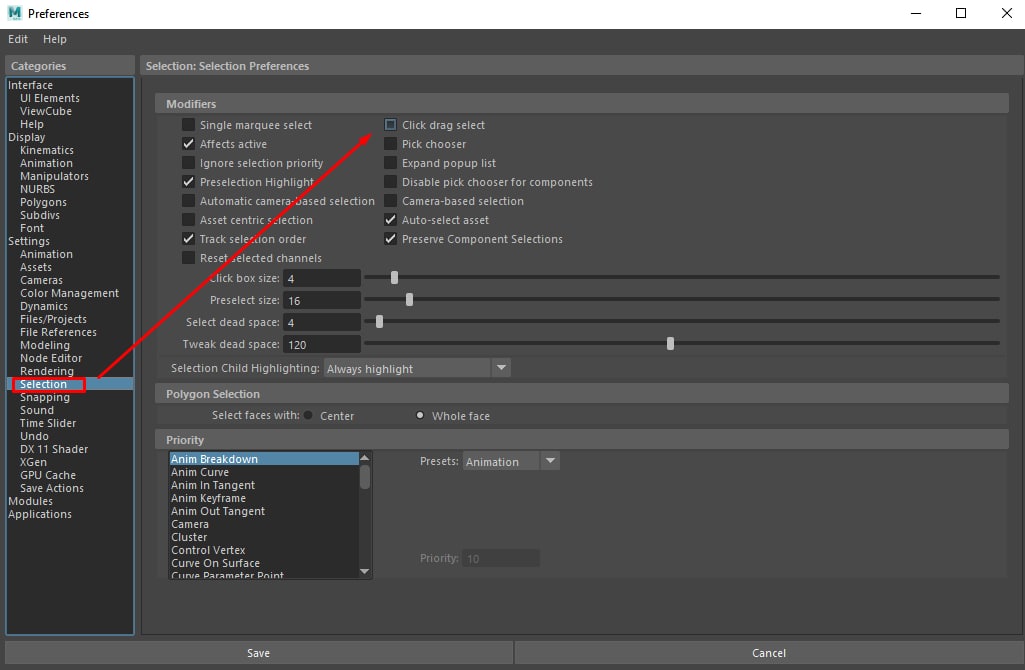1025x670 pixels.
Task: Enable Click drag select checkbox
Action: pyautogui.click(x=390, y=125)
